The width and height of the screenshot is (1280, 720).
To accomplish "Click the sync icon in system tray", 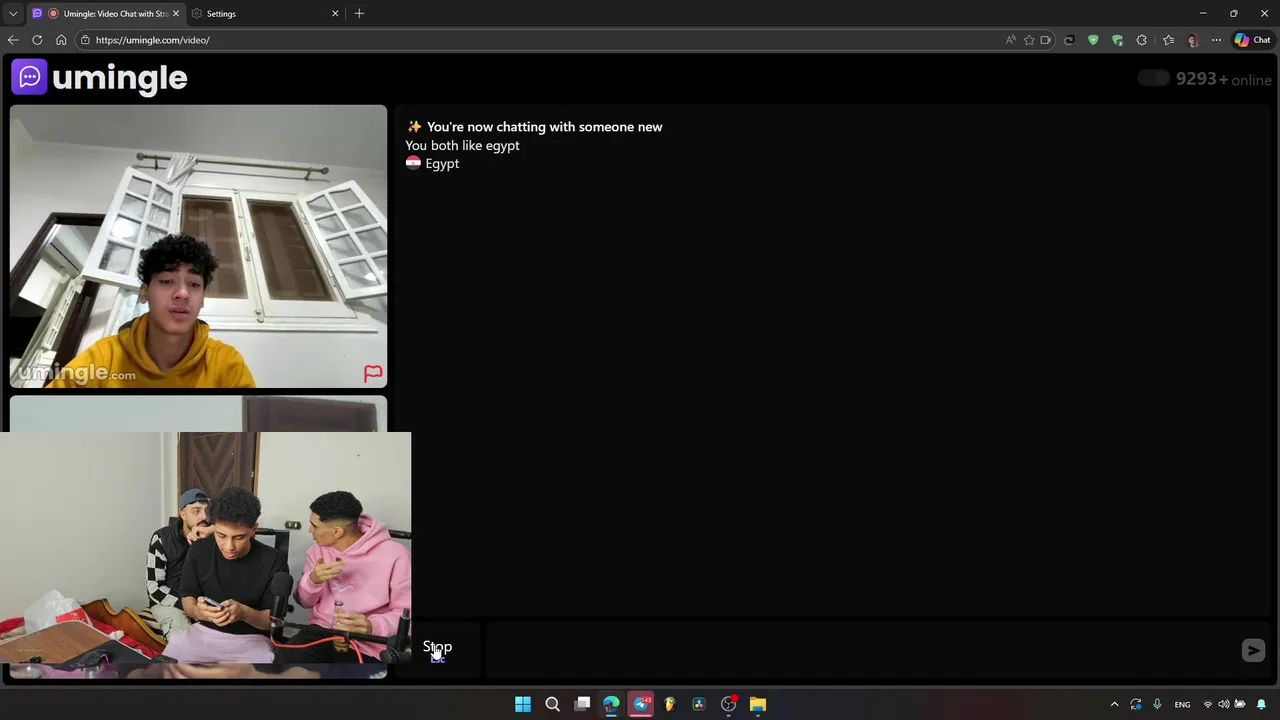I will tap(1136, 704).
